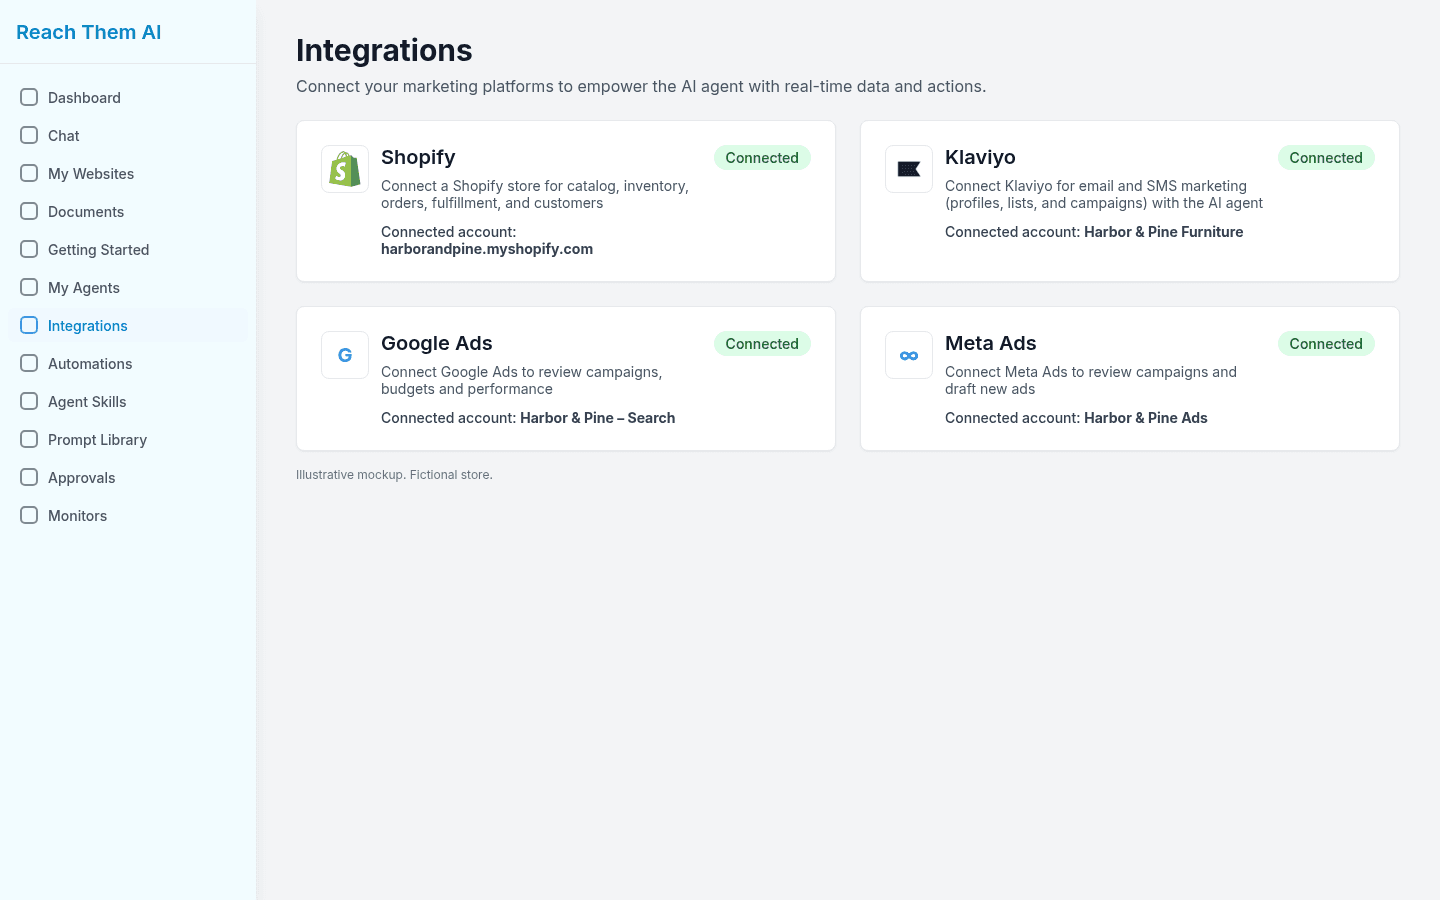Viewport: 1440px width, 900px height.
Task: Open the Dashboard page
Action: (128, 97)
